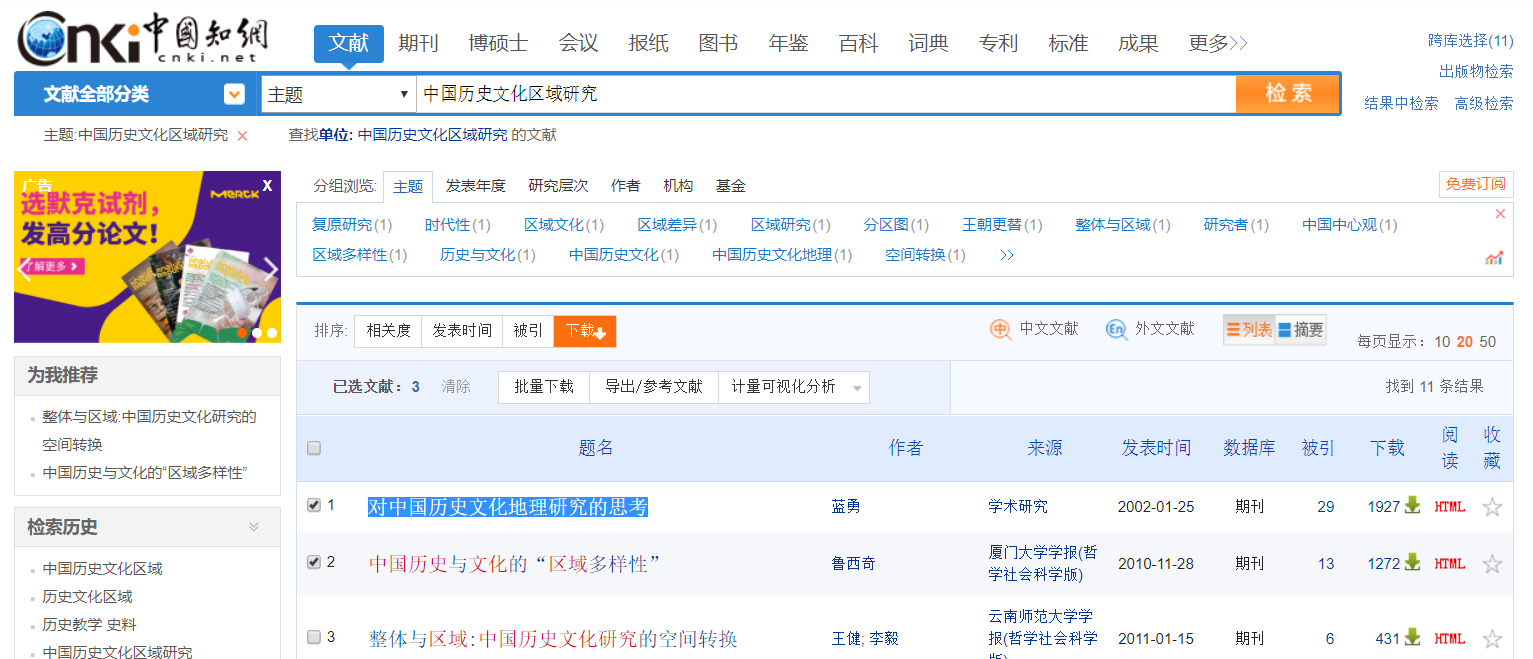Close the Merck advertisement banner
Image resolution: width=1533 pixels, height=659 pixels.
(x=267, y=185)
